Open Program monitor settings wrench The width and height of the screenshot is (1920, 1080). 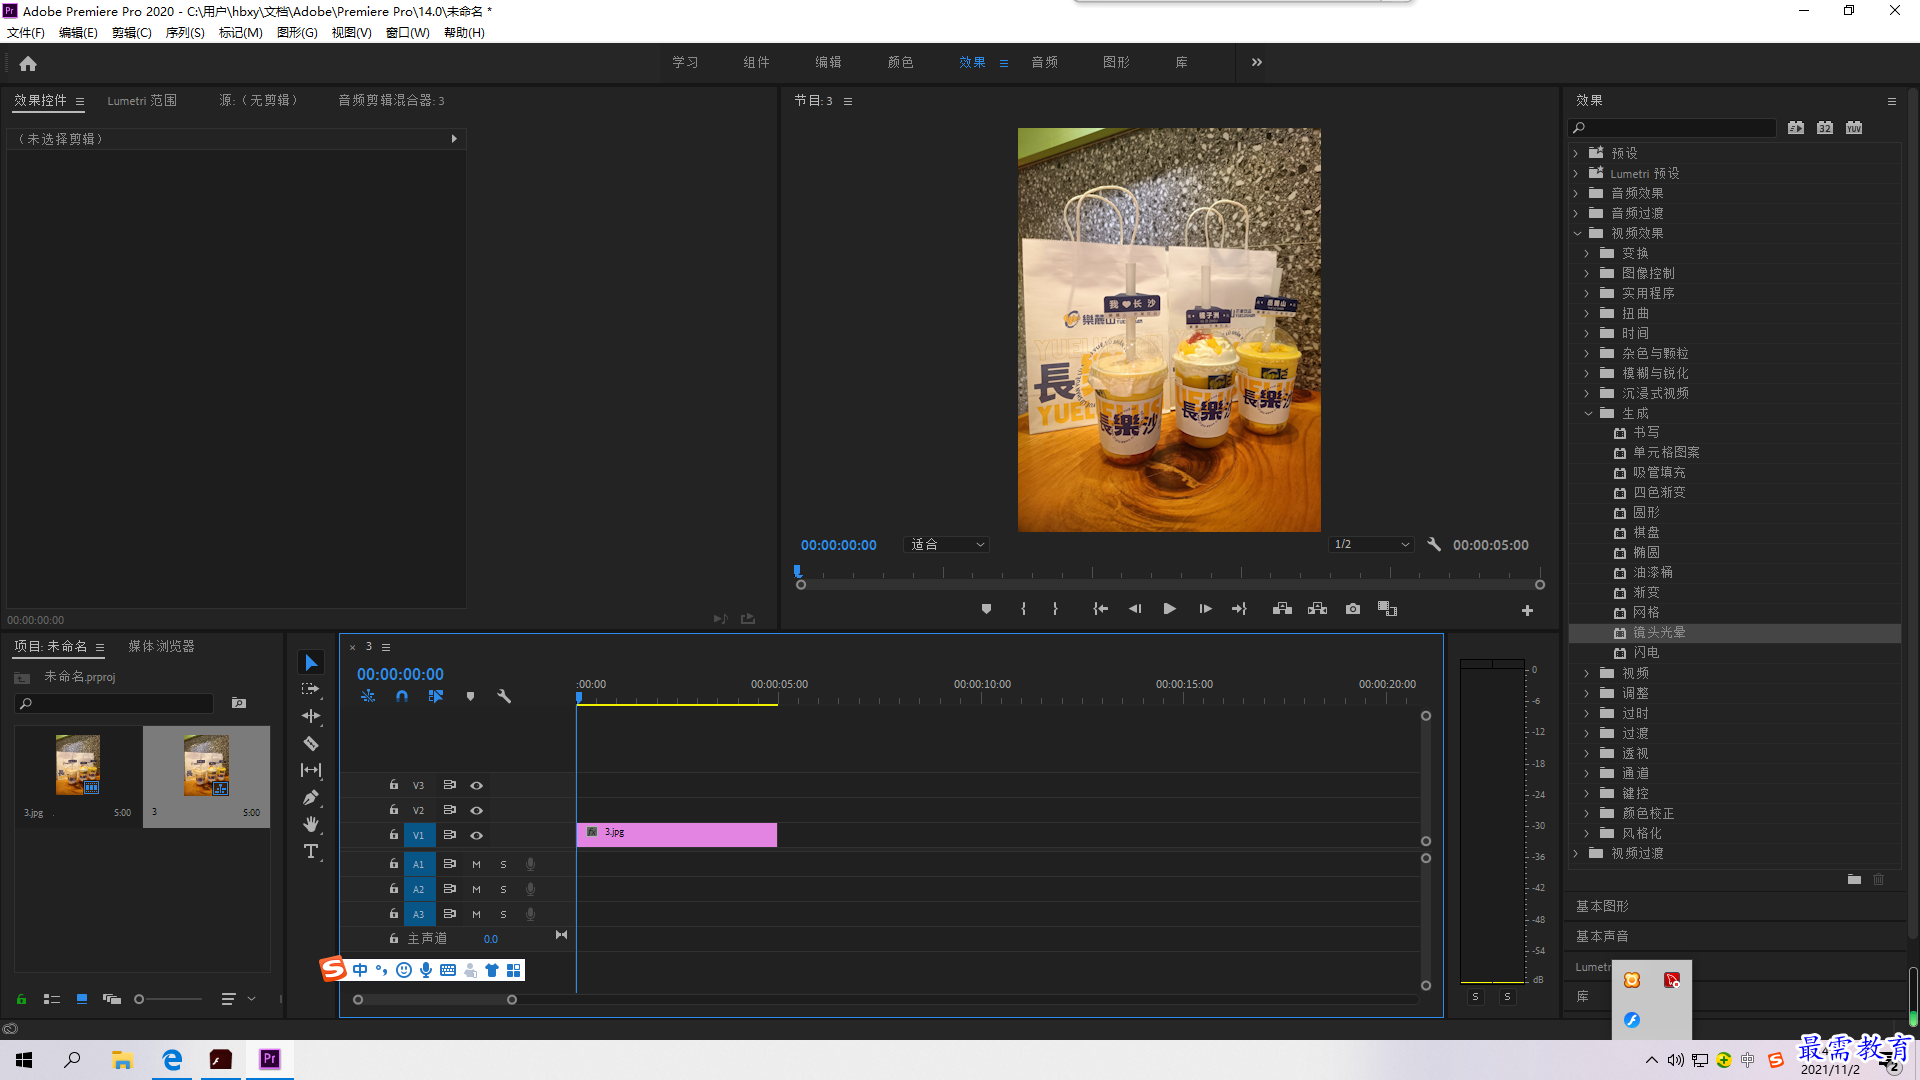(x=1434, y=545)
